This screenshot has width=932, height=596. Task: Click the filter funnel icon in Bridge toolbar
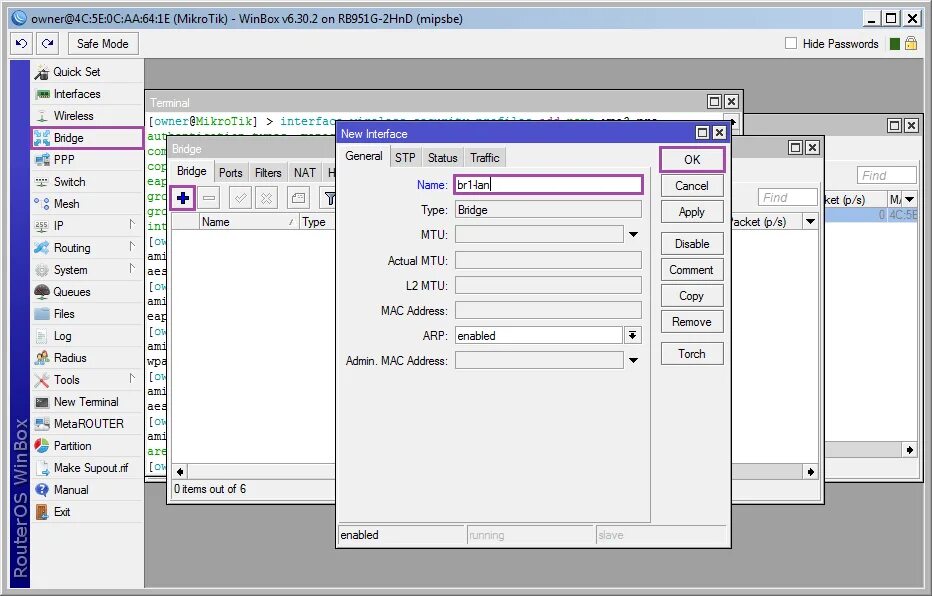(x=329, y=198)
